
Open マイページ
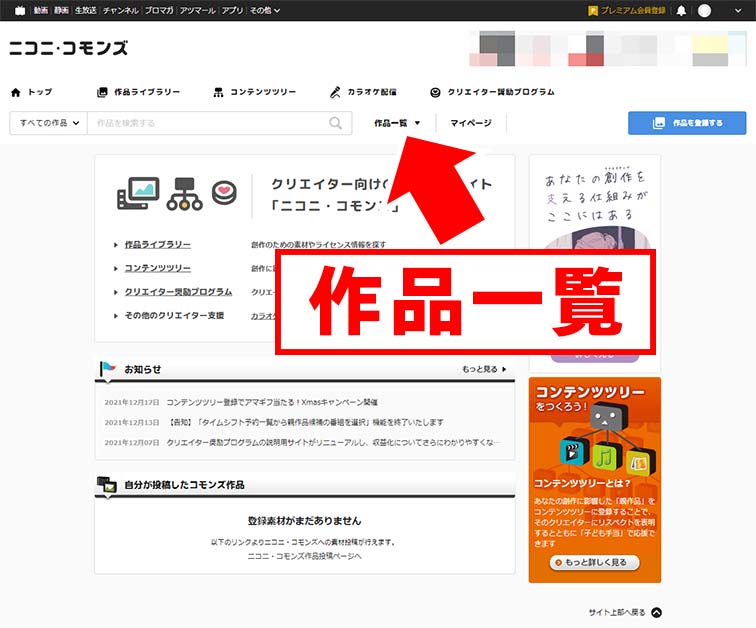471,123
